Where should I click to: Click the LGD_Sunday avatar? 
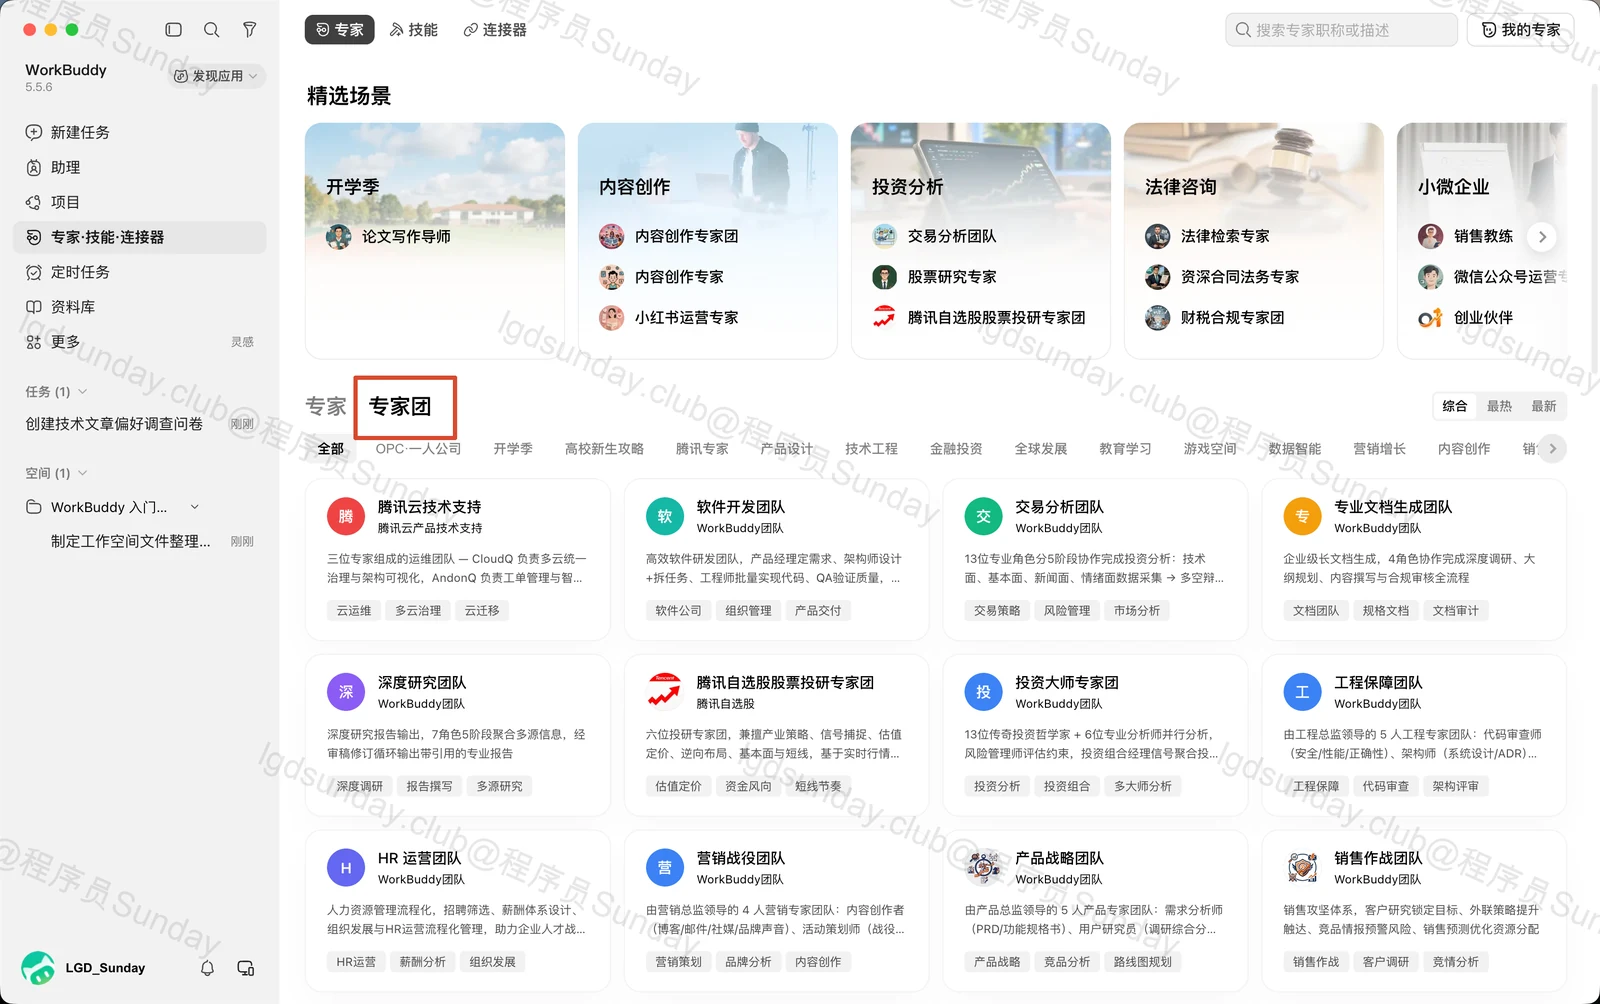38,967
